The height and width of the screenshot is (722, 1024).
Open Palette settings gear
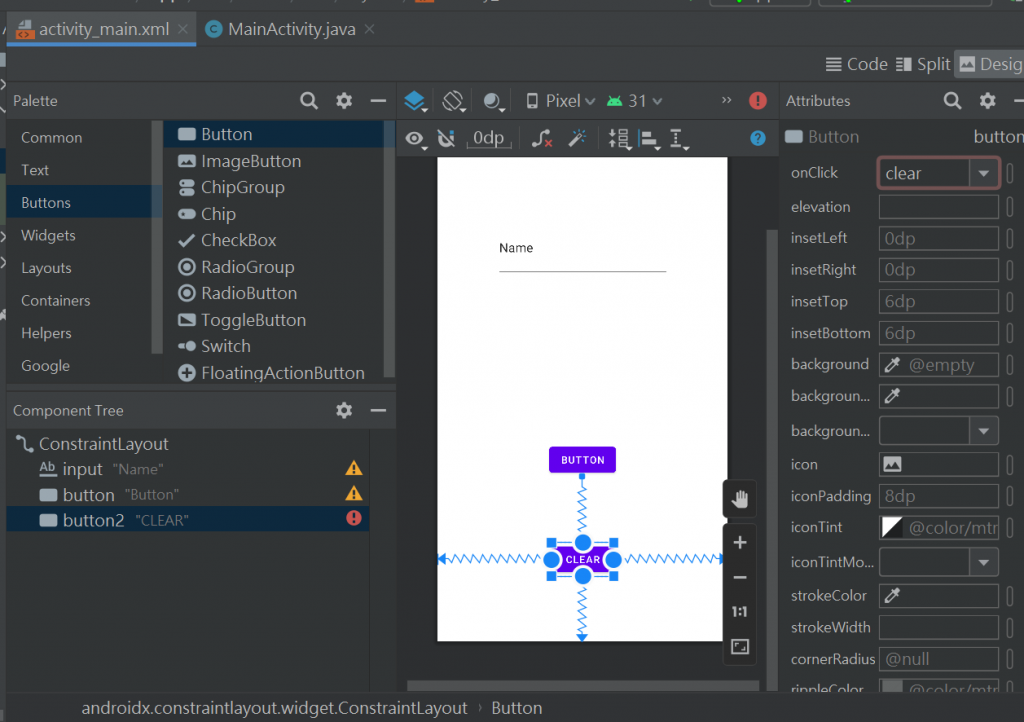tap(344, 101)
